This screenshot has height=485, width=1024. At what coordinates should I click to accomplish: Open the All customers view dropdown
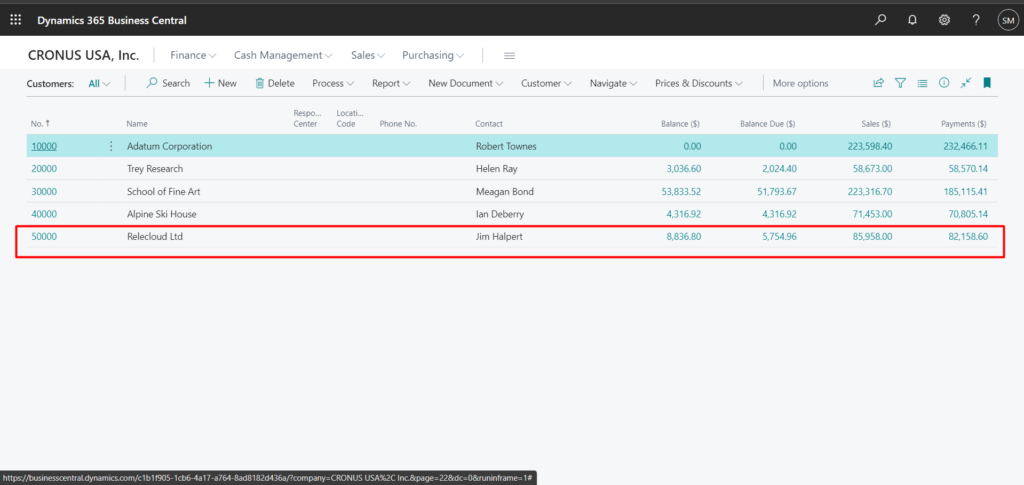point(99,84)
